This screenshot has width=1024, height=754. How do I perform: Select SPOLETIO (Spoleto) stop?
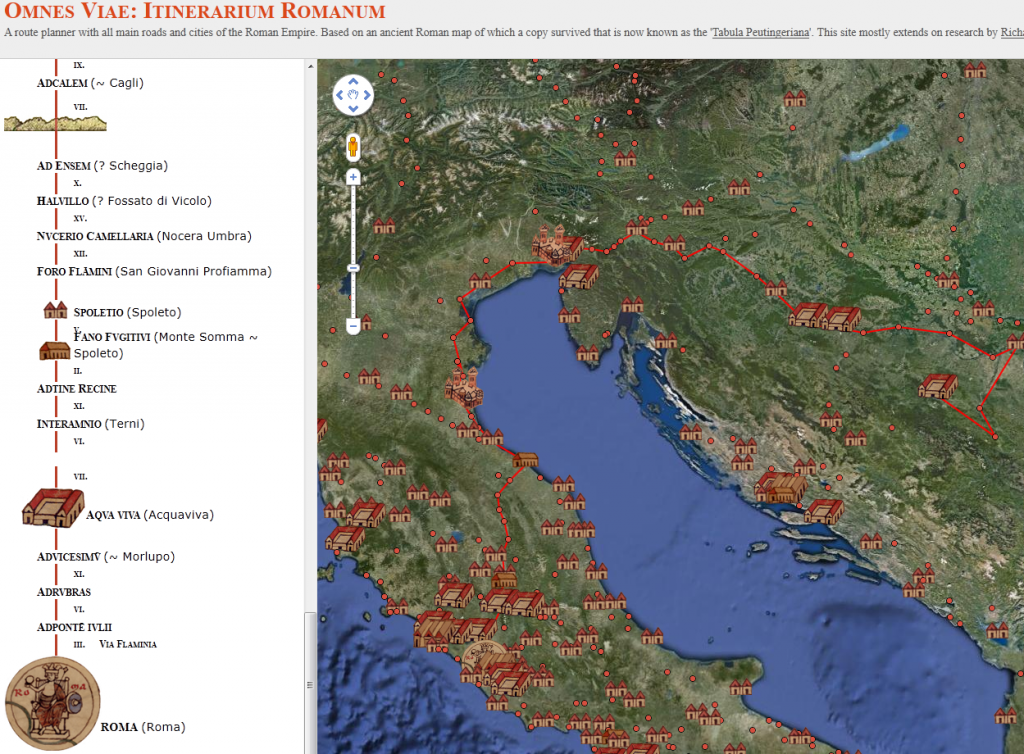(x=127, y=312)
